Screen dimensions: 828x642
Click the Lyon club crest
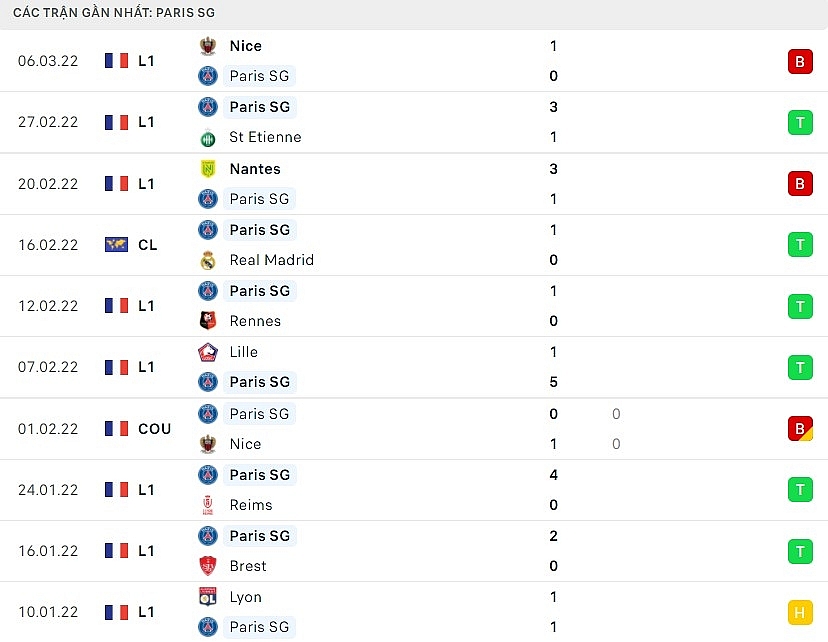click(x=208, y=597)
